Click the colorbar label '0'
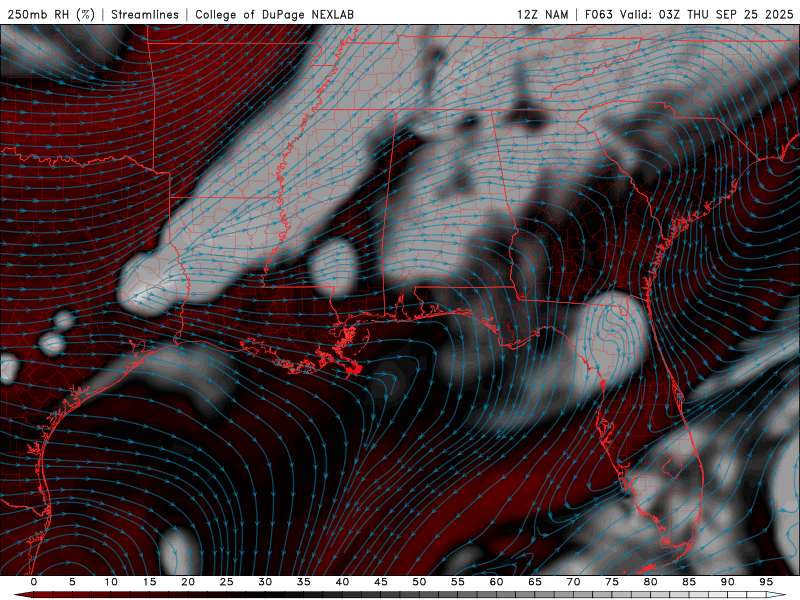 click(x=34, y=582)
